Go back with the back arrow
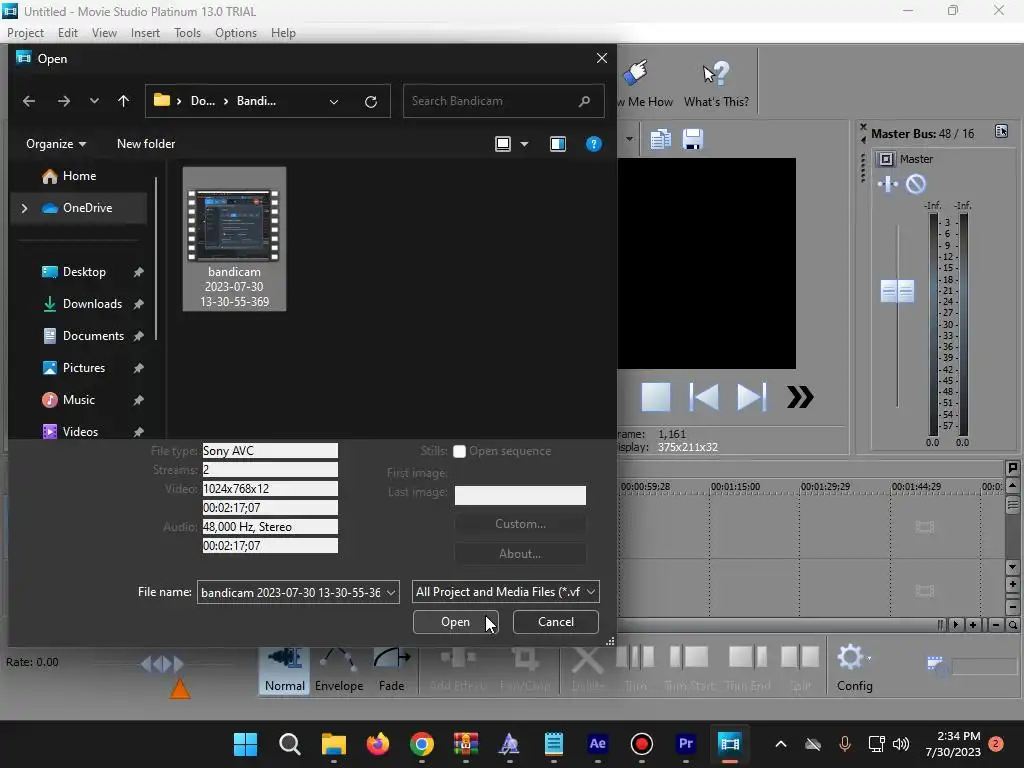 (29, 101)
